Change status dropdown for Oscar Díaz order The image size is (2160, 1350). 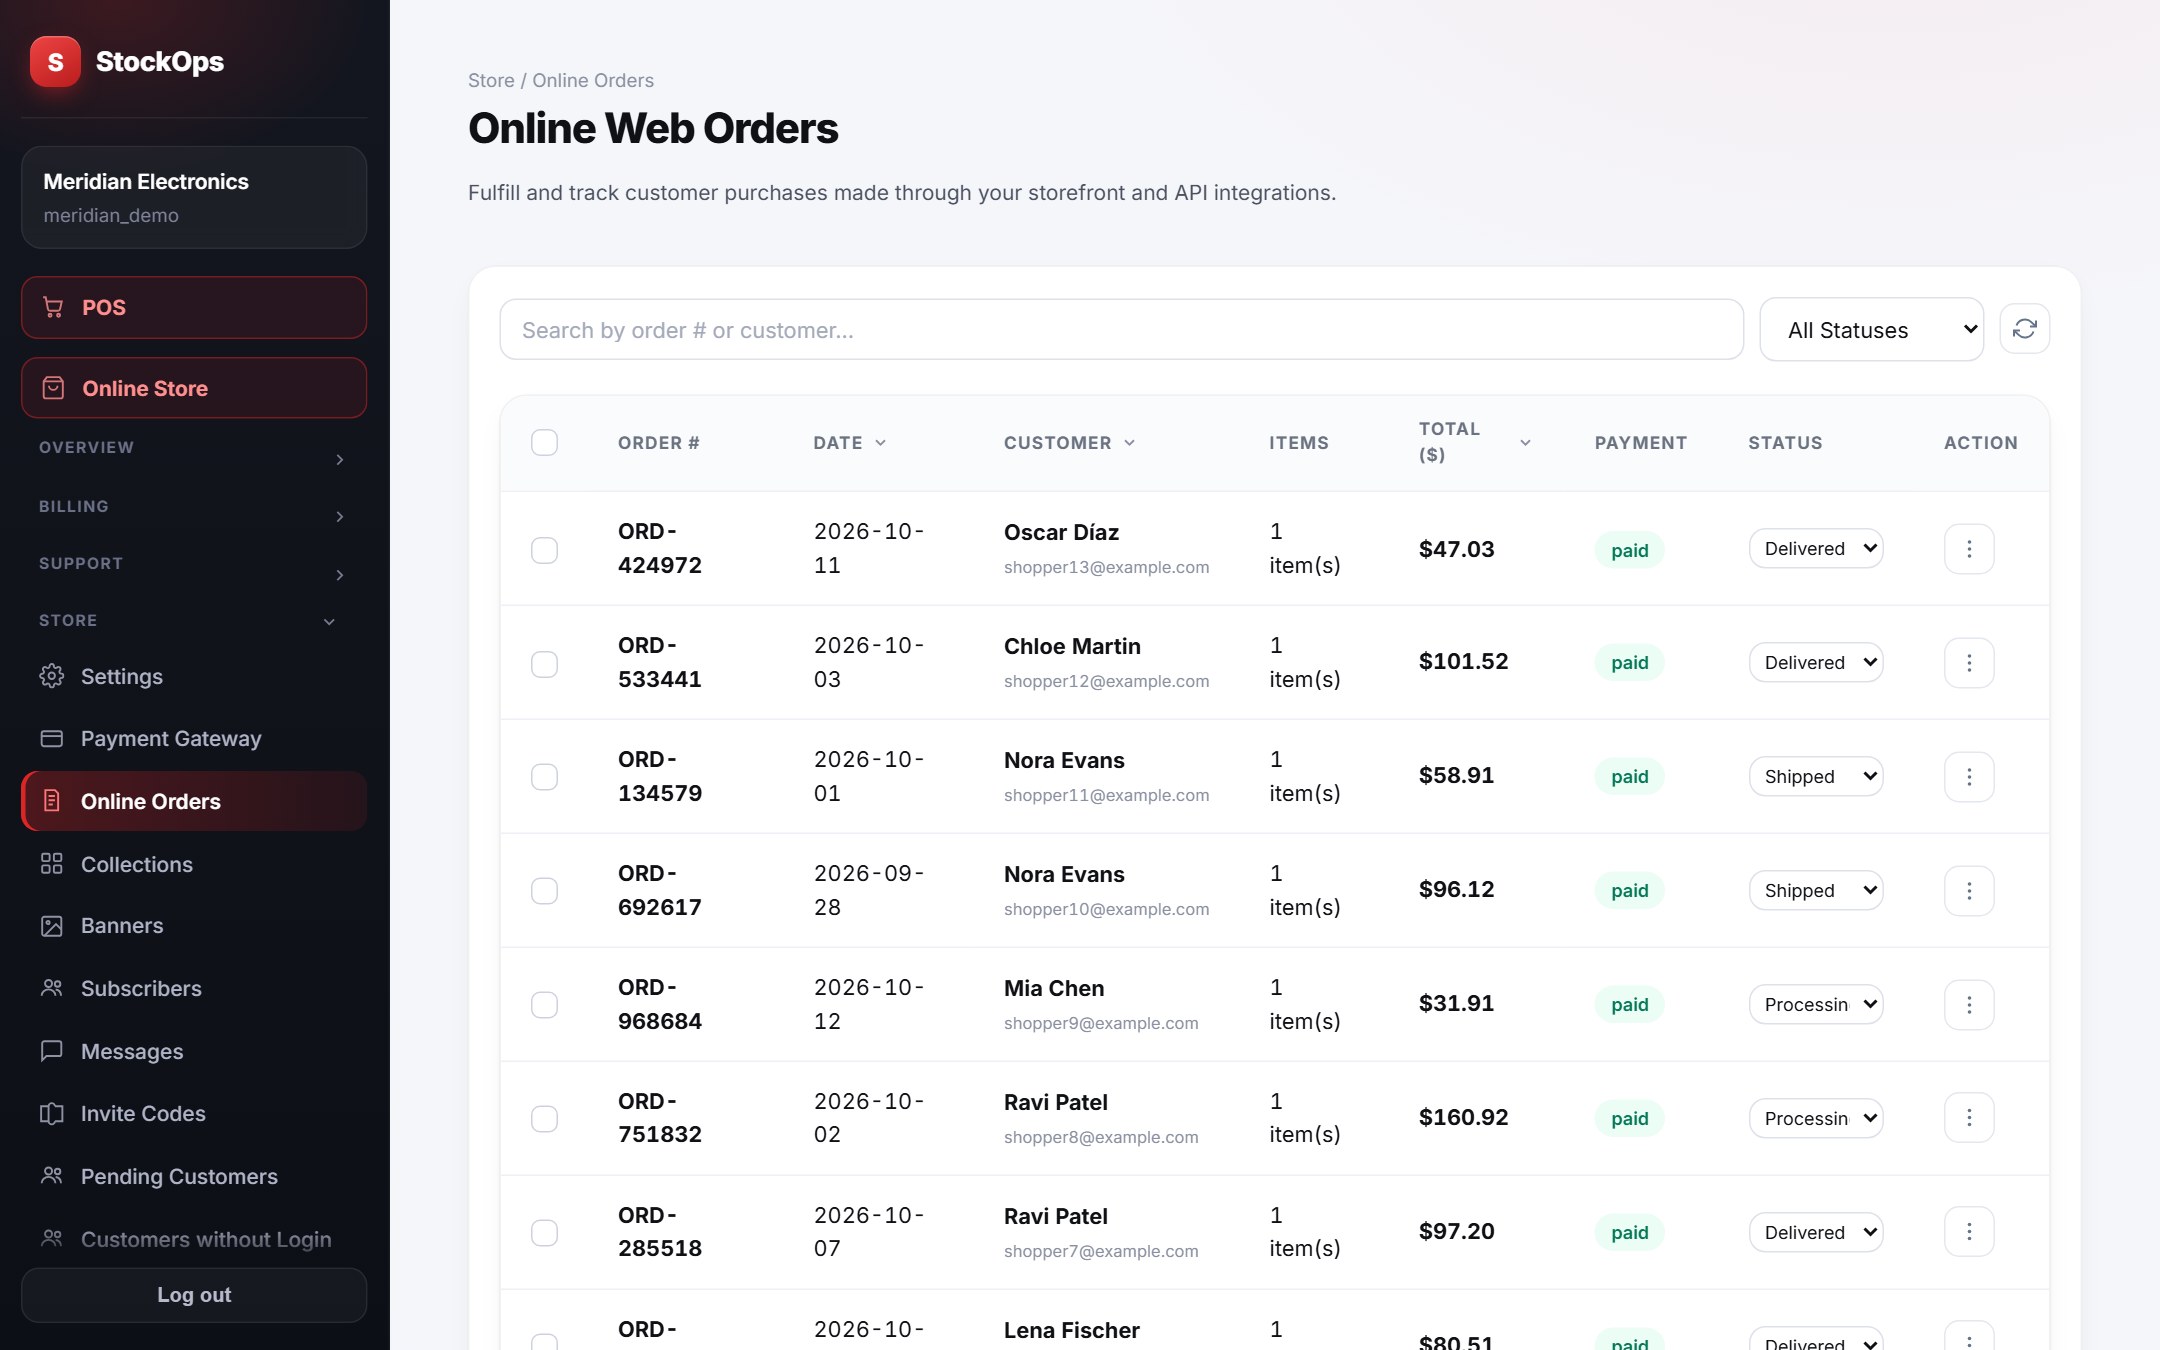pos(1816,548)
